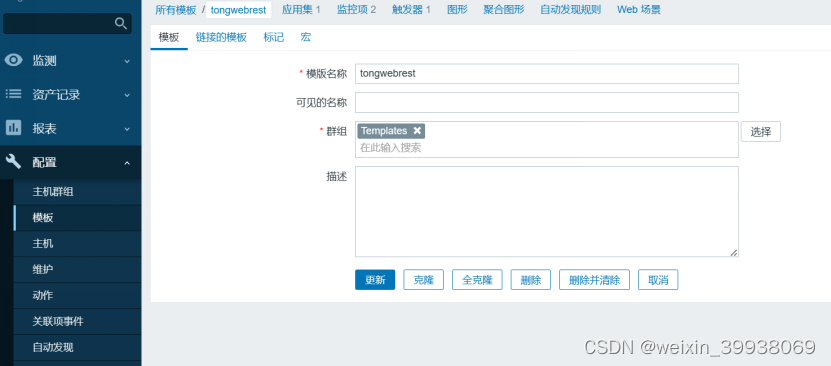This screenshot has height=366, width=831.
Task: Click the list icon next to 资产记录
Action: pos(14,94)
